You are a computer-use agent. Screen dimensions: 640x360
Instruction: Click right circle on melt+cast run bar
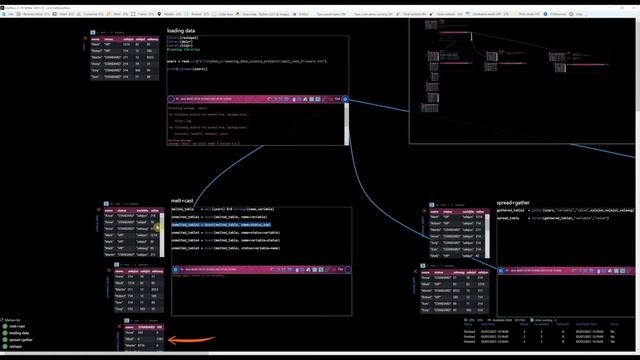[348, 269]
